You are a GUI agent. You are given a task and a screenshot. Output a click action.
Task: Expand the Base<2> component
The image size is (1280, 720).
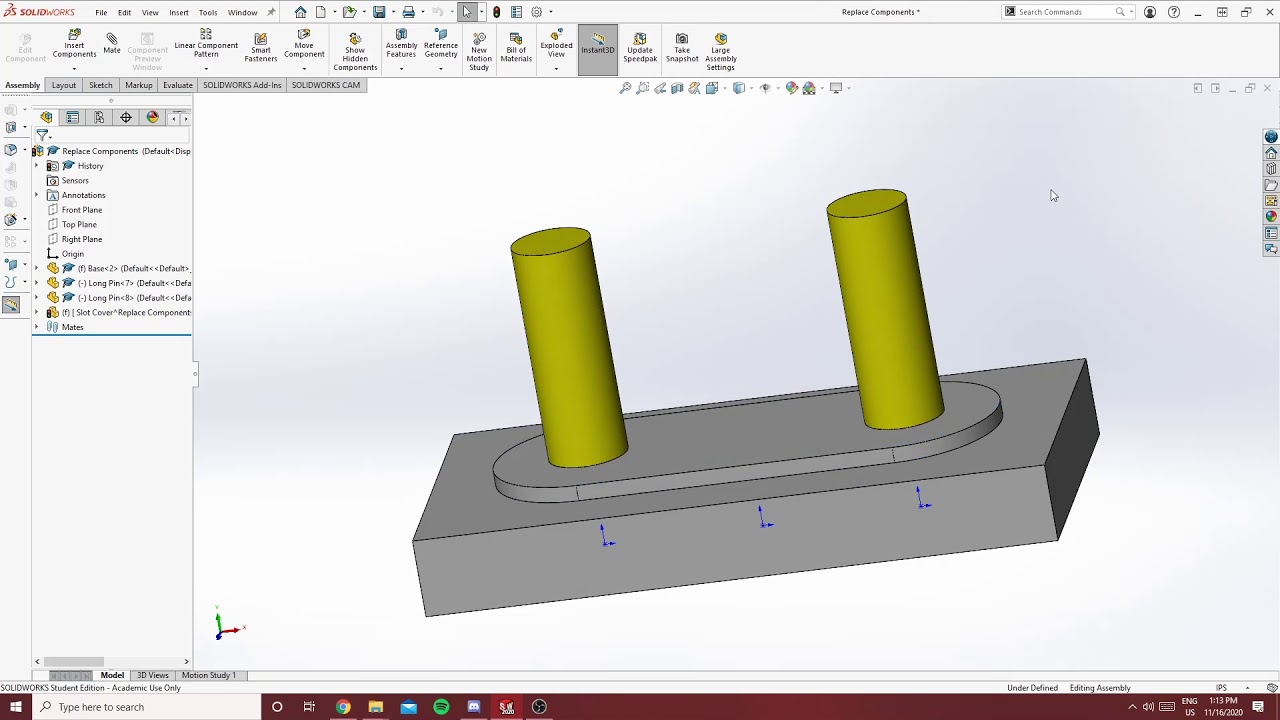point(37,268)
